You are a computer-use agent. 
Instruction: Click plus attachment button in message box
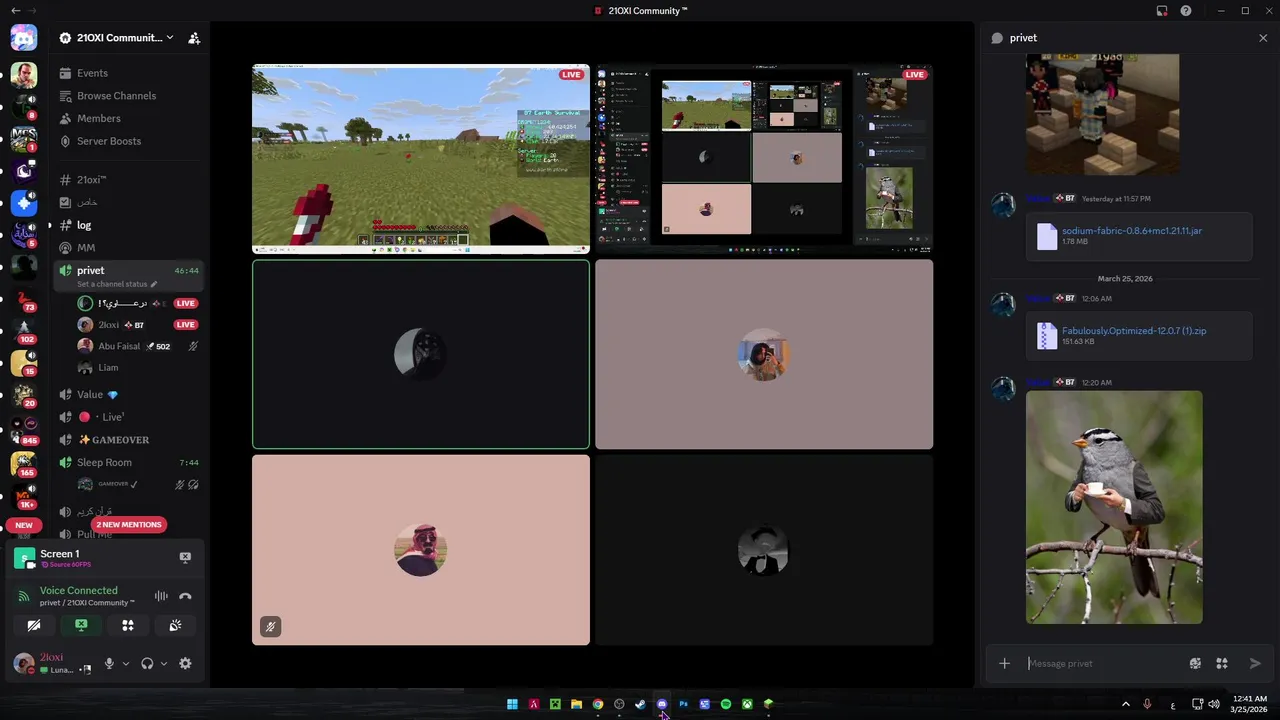coord(1005,663)
